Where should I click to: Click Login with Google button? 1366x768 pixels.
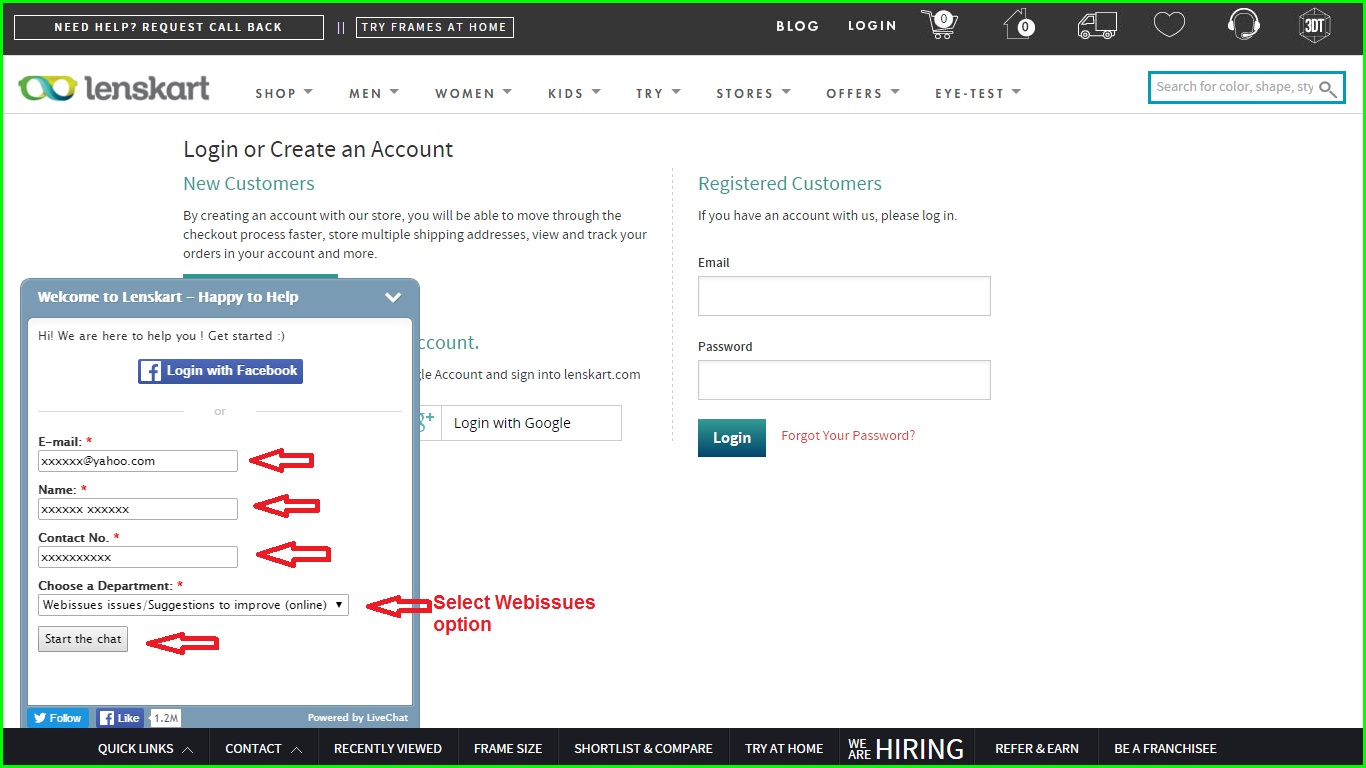pyautogui.click(x=531, y=423)
